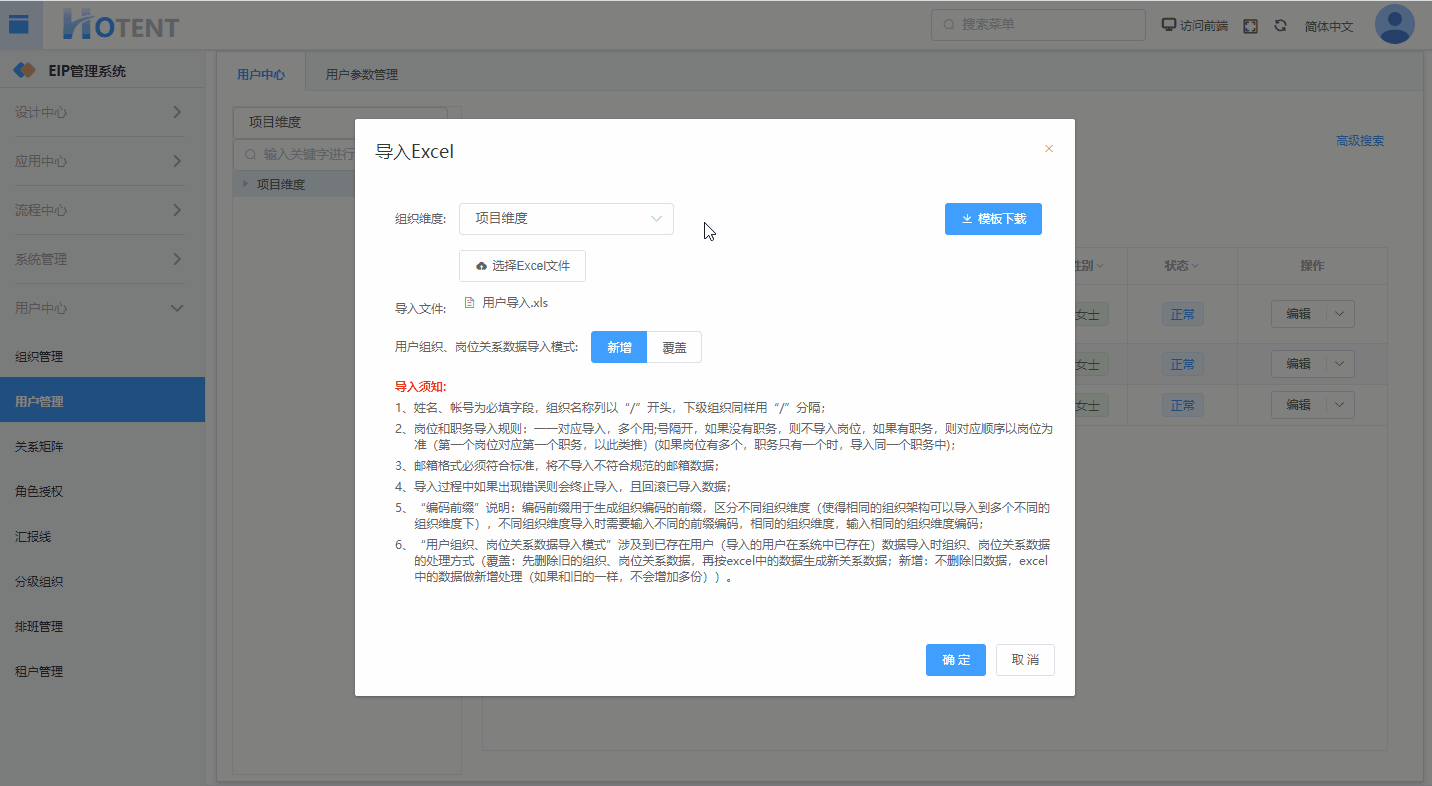Click the 用户导入.xls file entry
The image size is (1432, 786).
[x=514, y=302]
